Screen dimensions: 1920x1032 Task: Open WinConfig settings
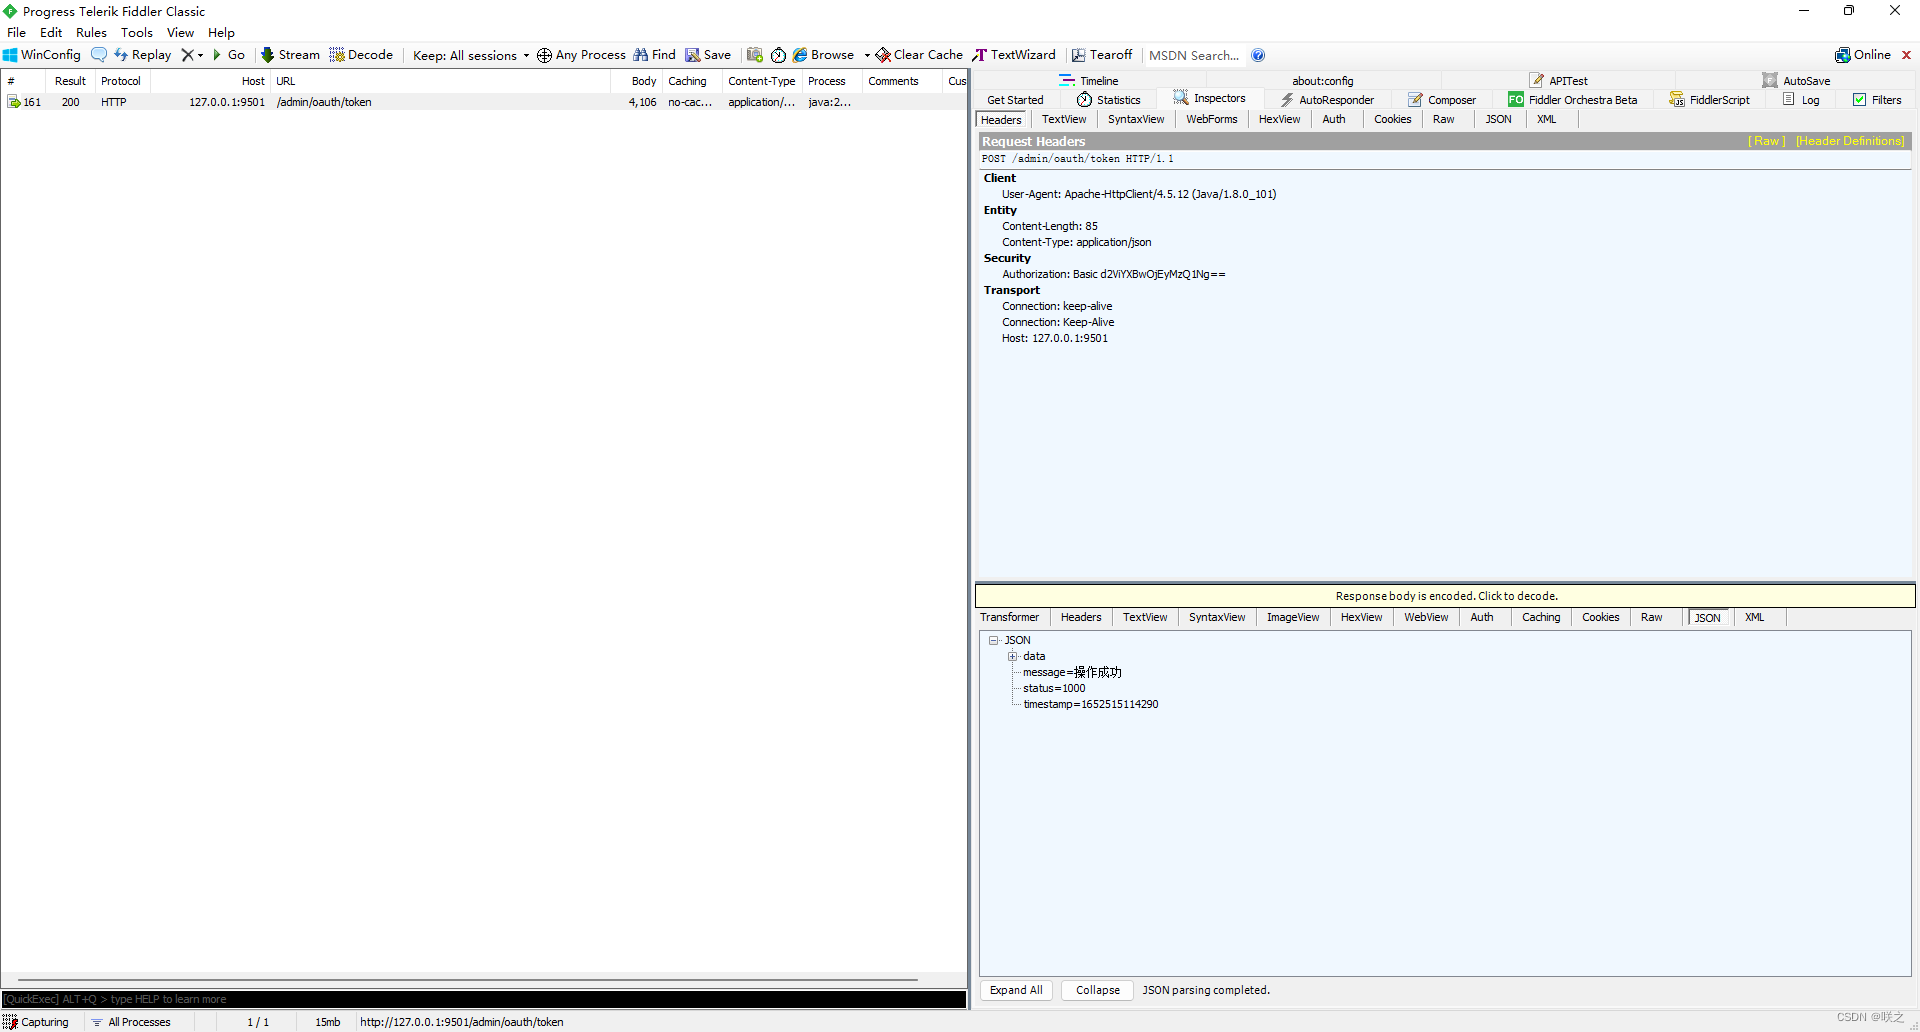(41, 55)
